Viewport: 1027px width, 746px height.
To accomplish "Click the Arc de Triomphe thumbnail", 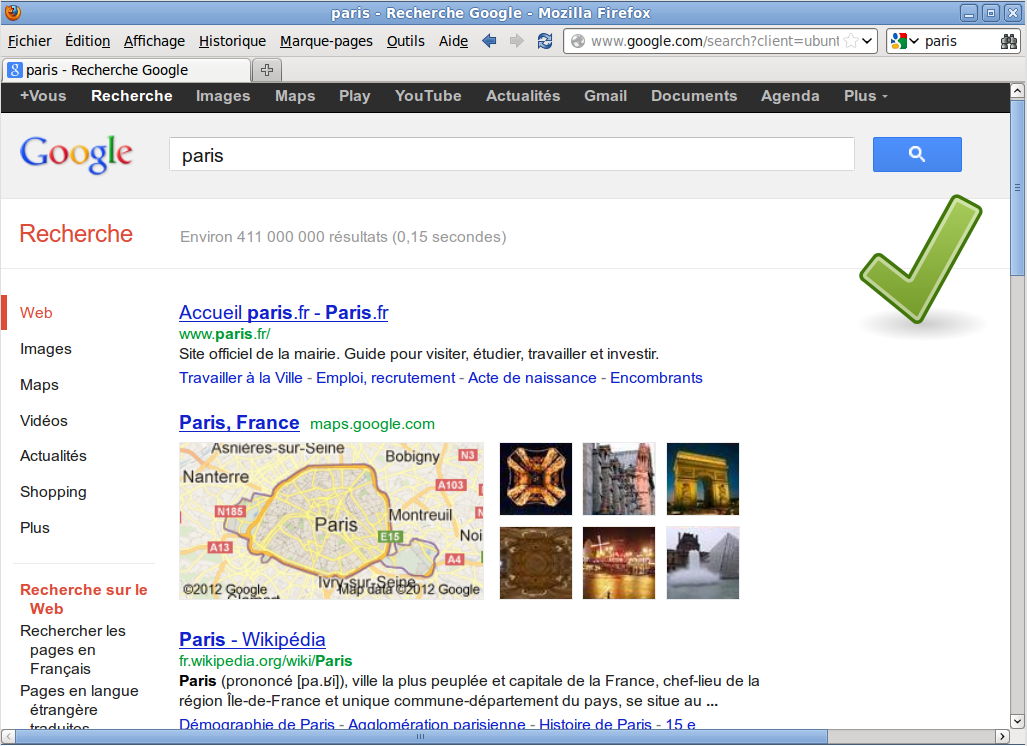I will (703, 479).
